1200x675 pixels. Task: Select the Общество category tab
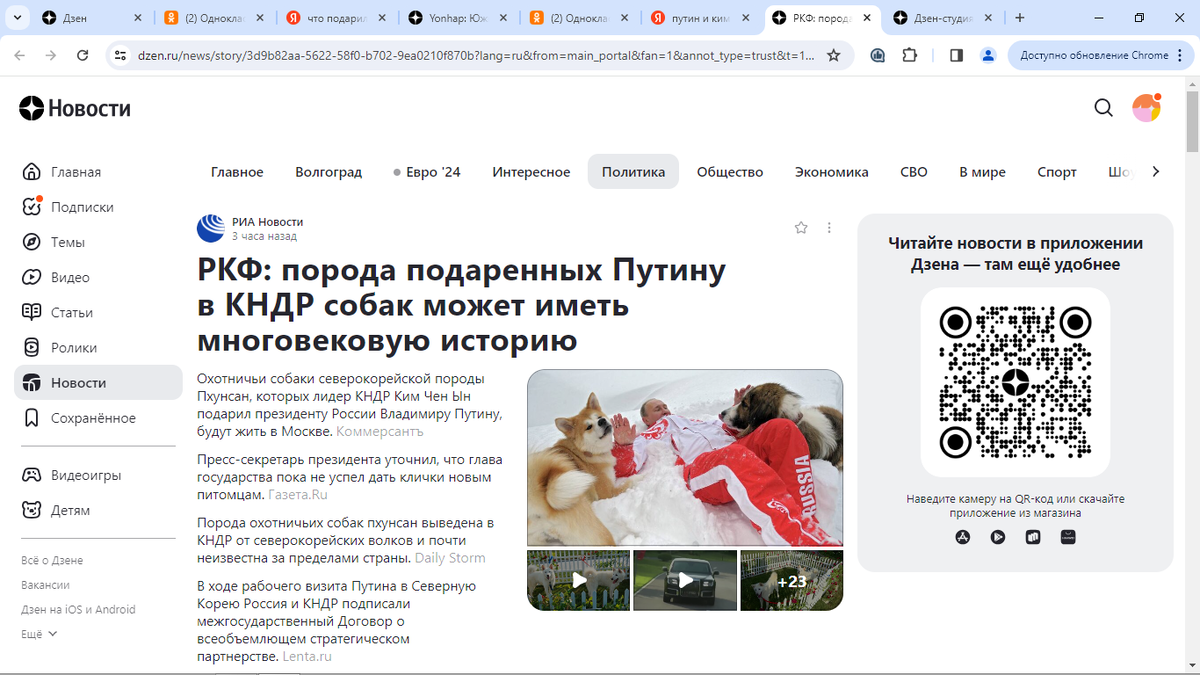730,172
